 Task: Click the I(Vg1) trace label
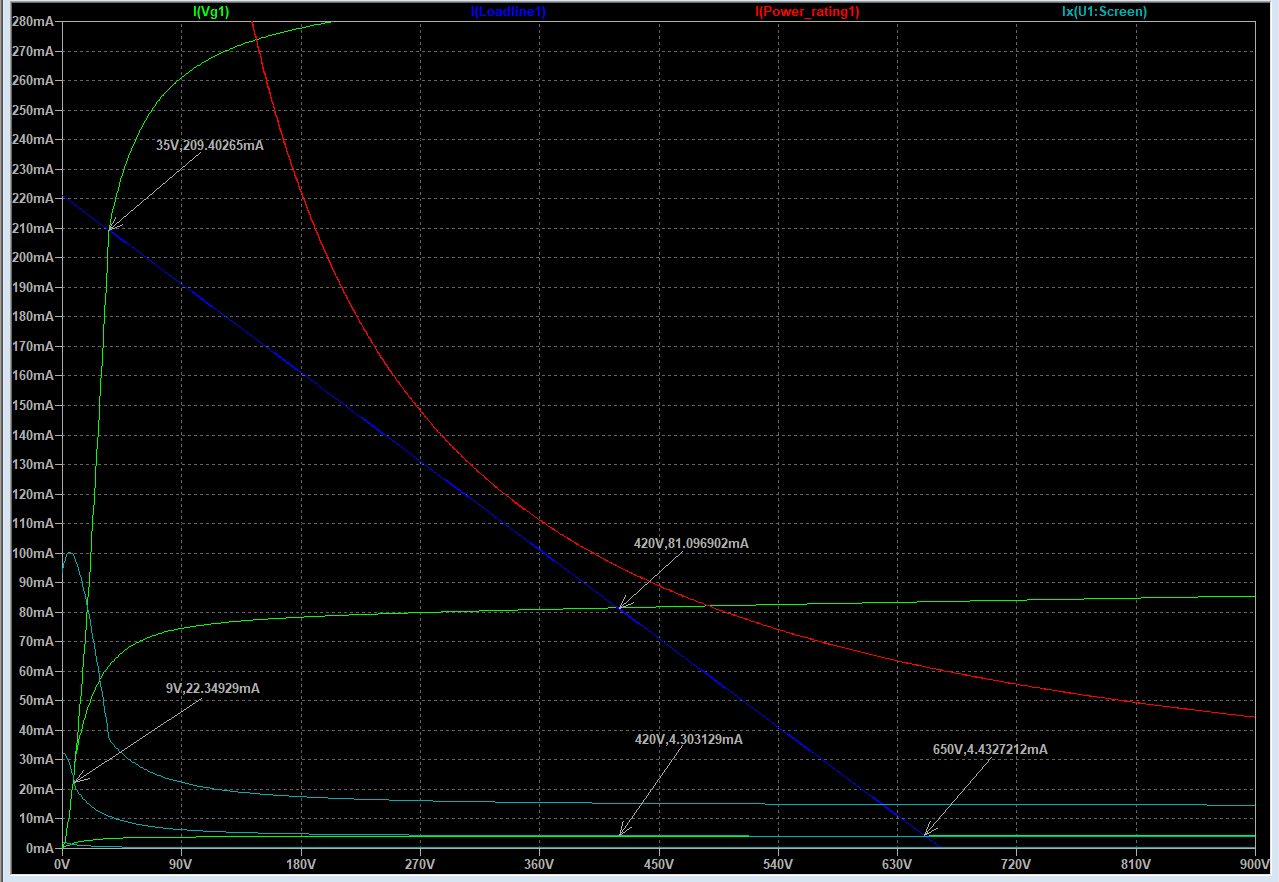pos(210,12)
